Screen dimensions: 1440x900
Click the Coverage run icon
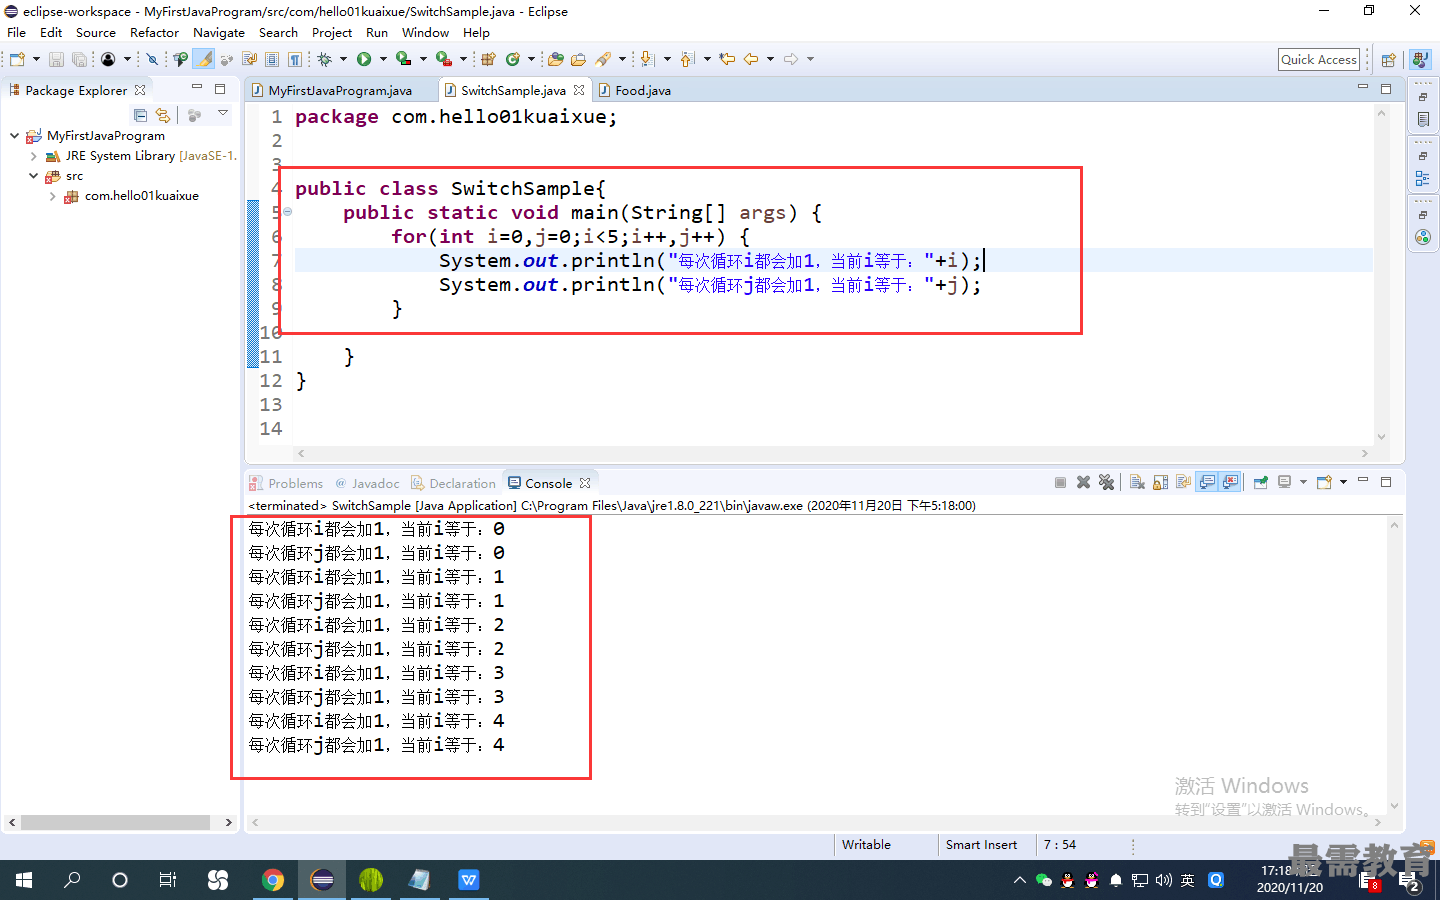[x=403, y=59]
